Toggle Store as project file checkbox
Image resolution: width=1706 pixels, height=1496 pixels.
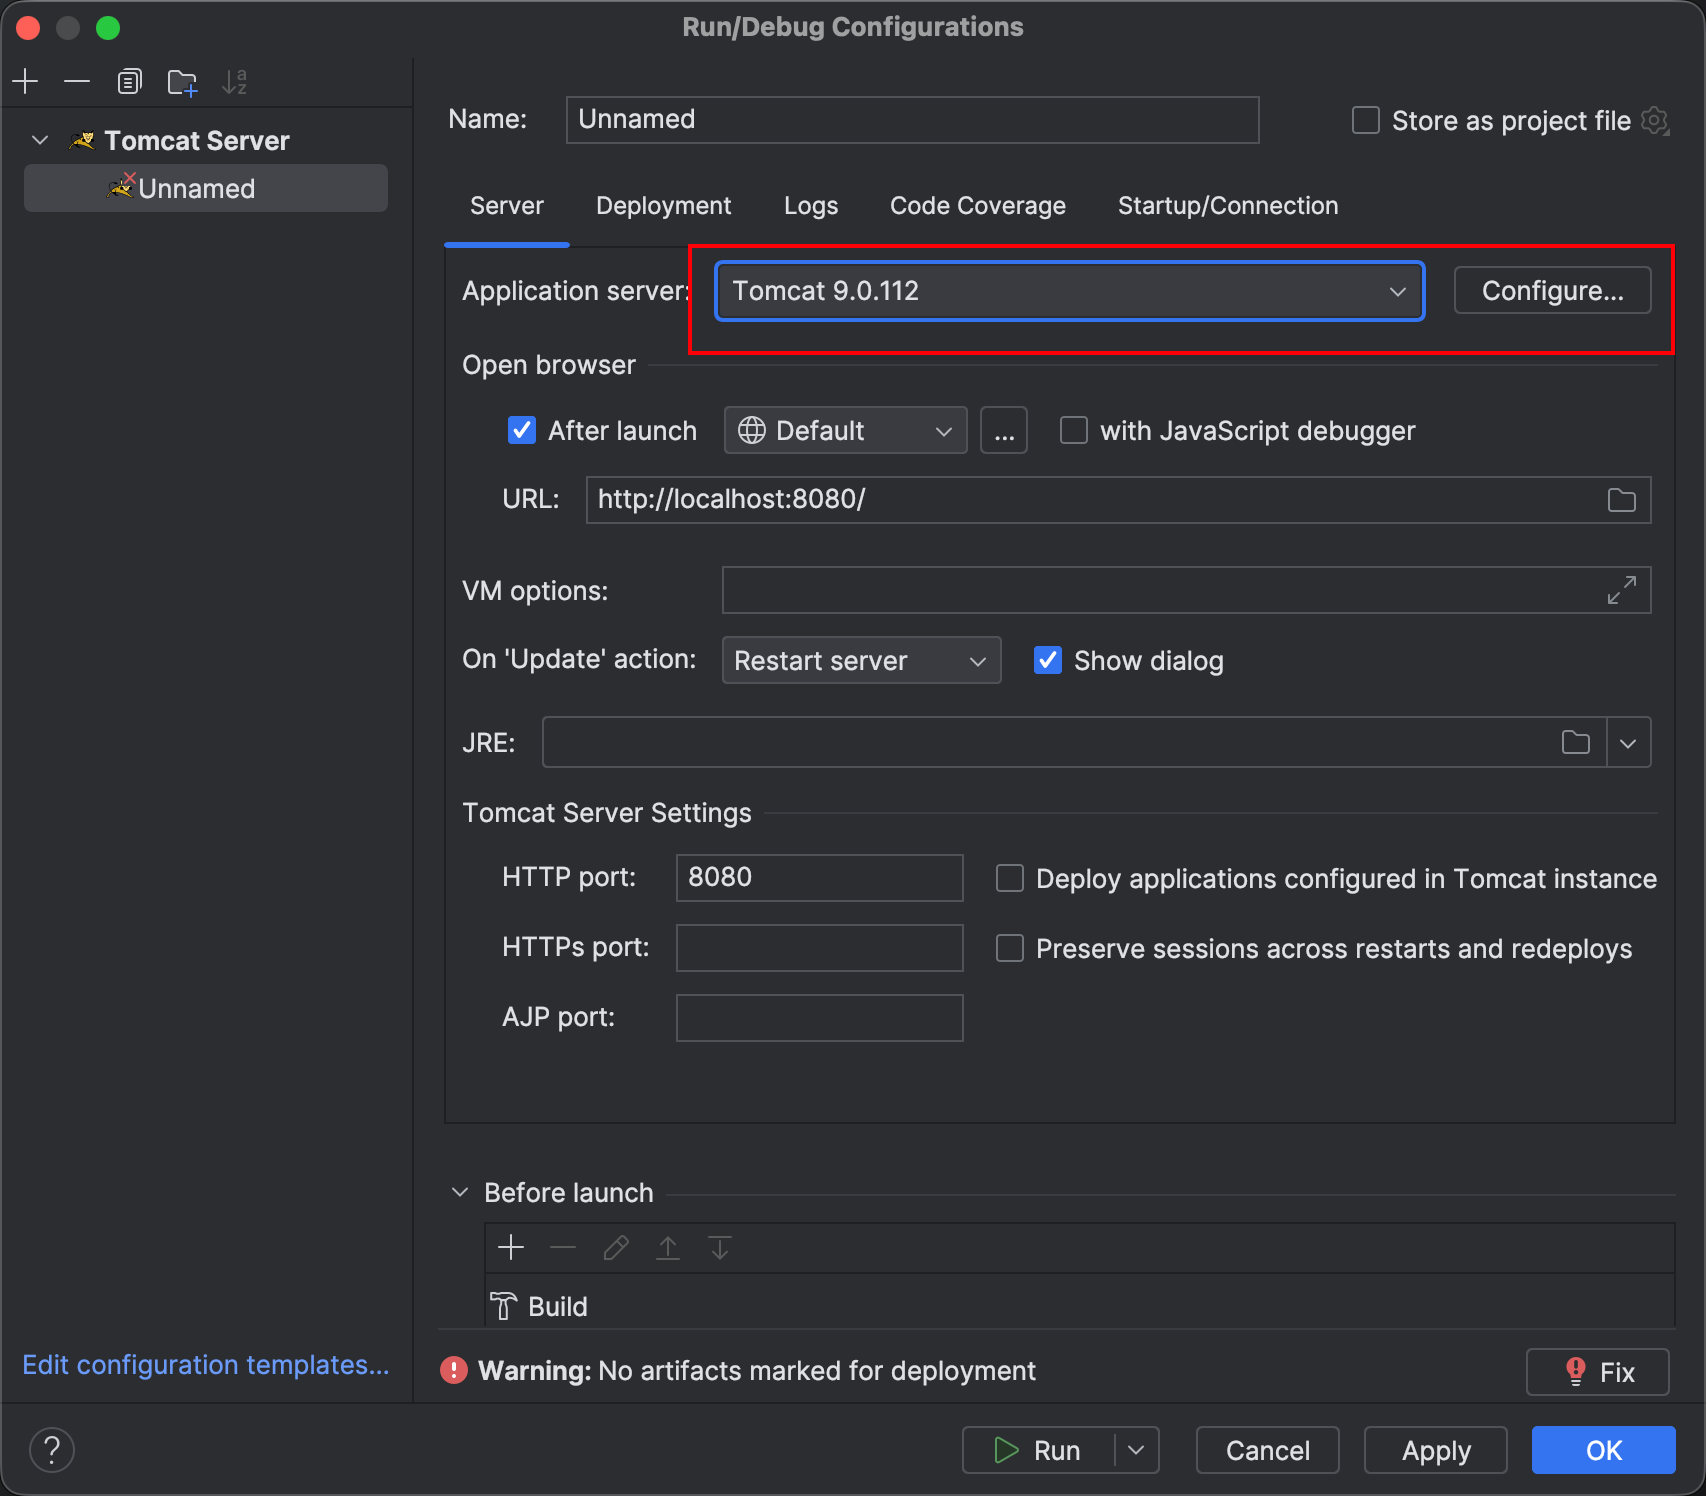(1366, 121)
